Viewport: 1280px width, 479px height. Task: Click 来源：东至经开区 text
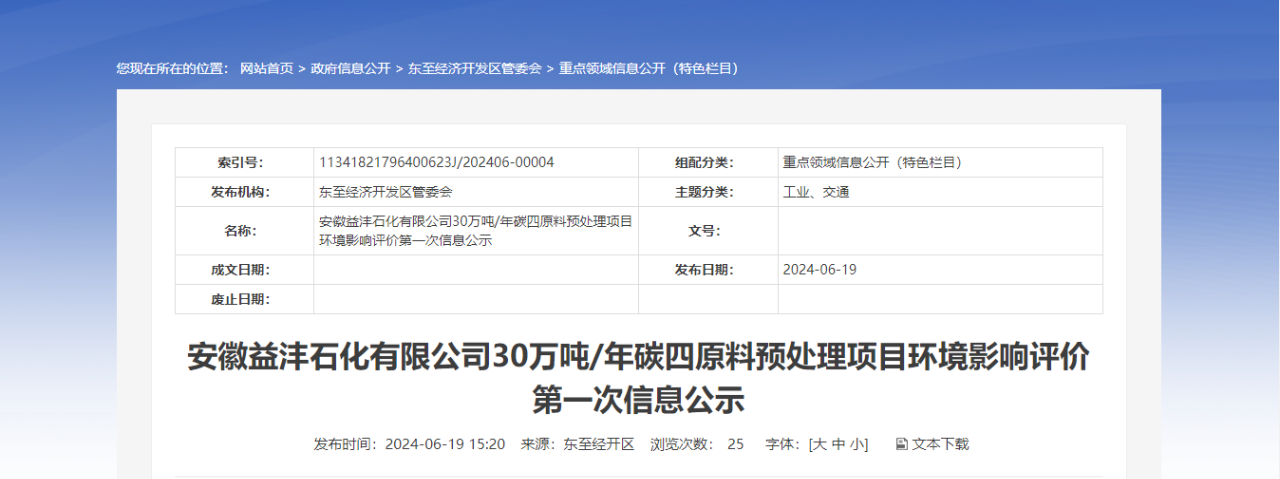[x=577, y=444]
